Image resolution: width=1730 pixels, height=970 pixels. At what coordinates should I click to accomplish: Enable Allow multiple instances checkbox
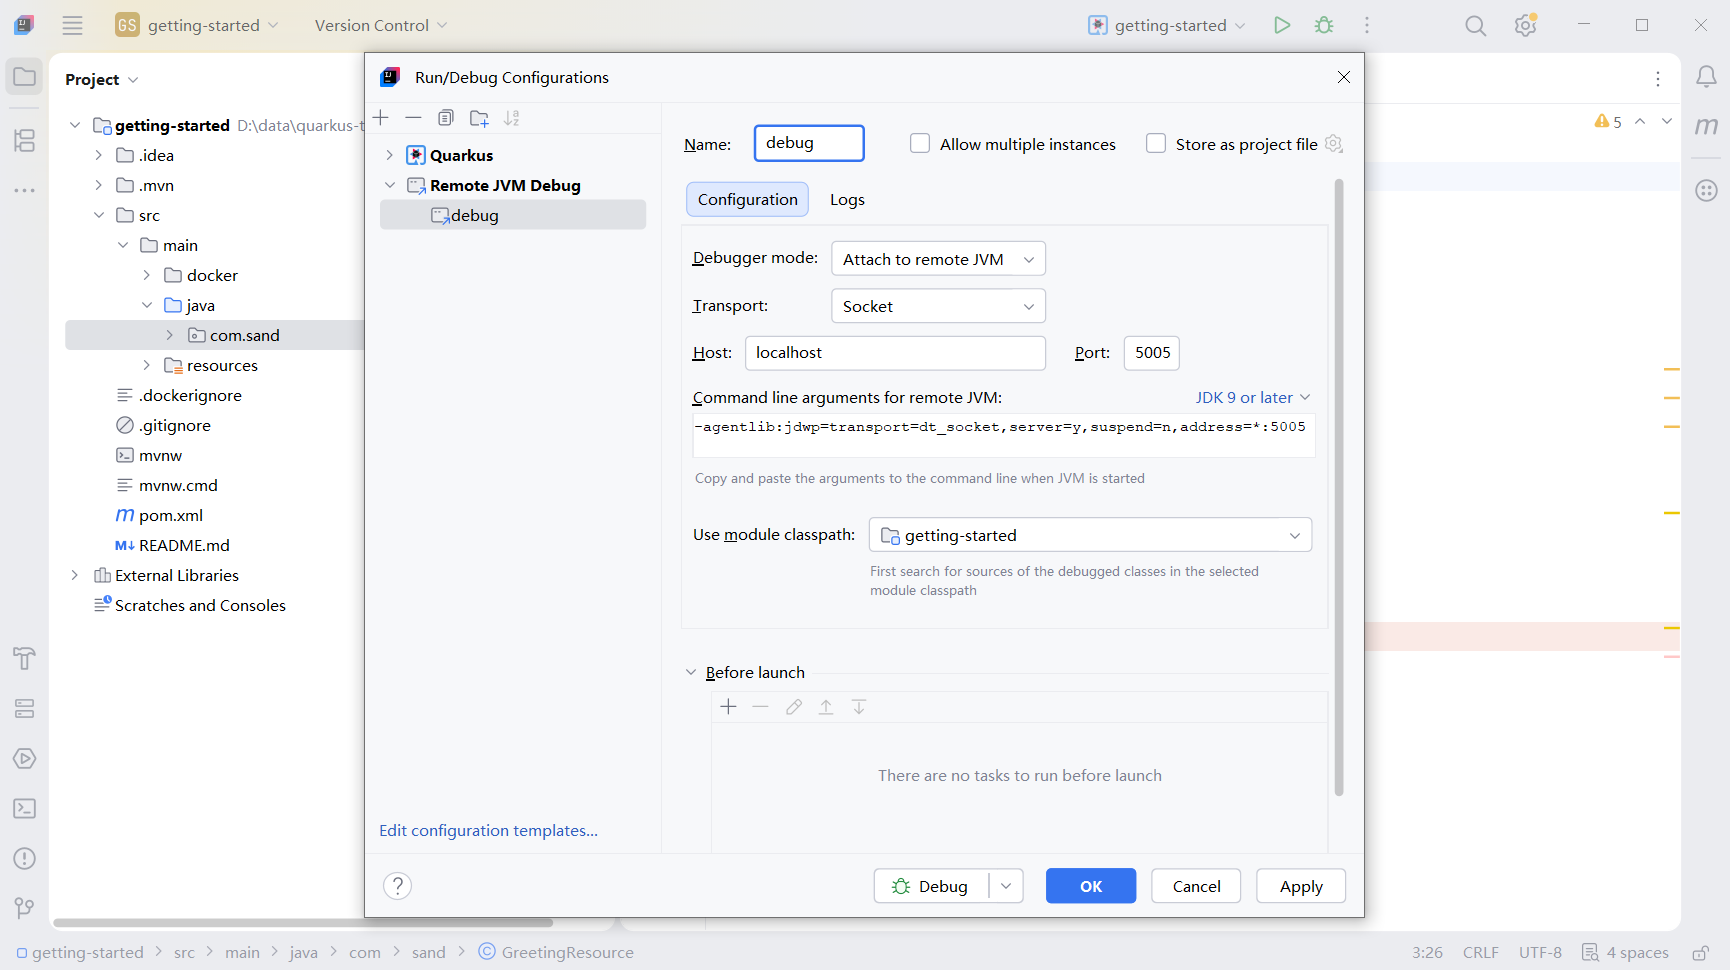click(920, 143)
